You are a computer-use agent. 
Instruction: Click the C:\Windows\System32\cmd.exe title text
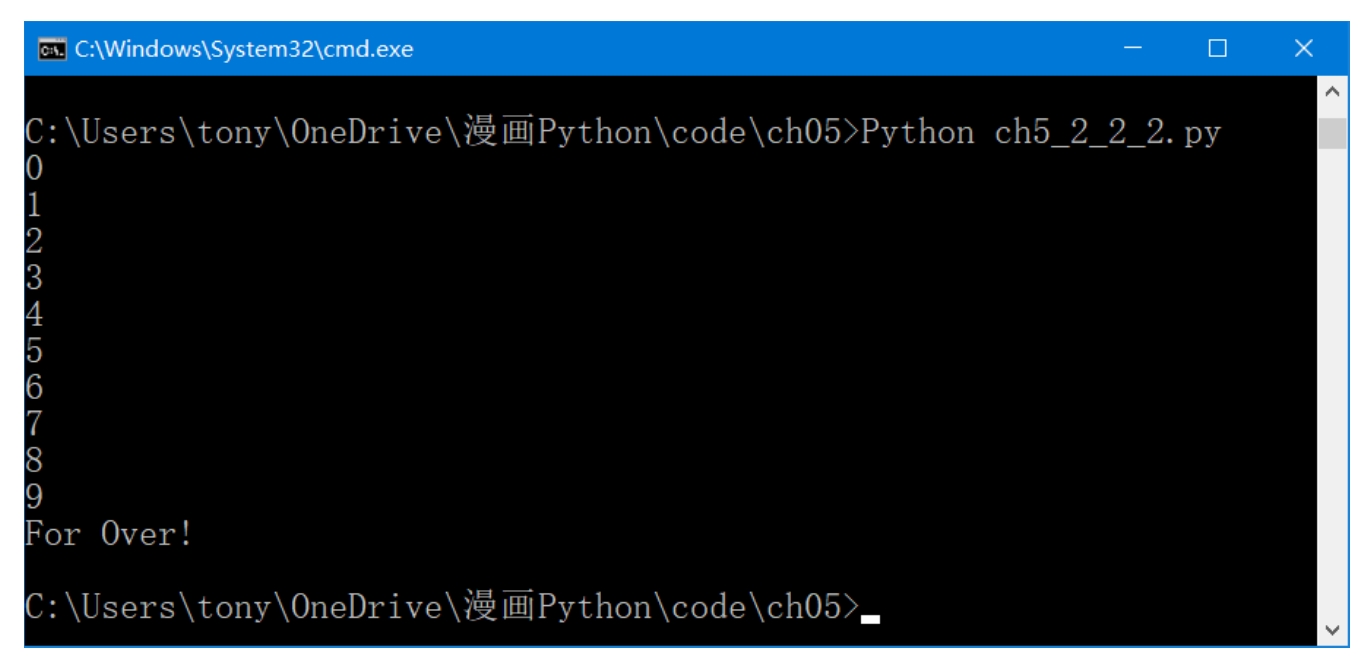tap(244, 49)
